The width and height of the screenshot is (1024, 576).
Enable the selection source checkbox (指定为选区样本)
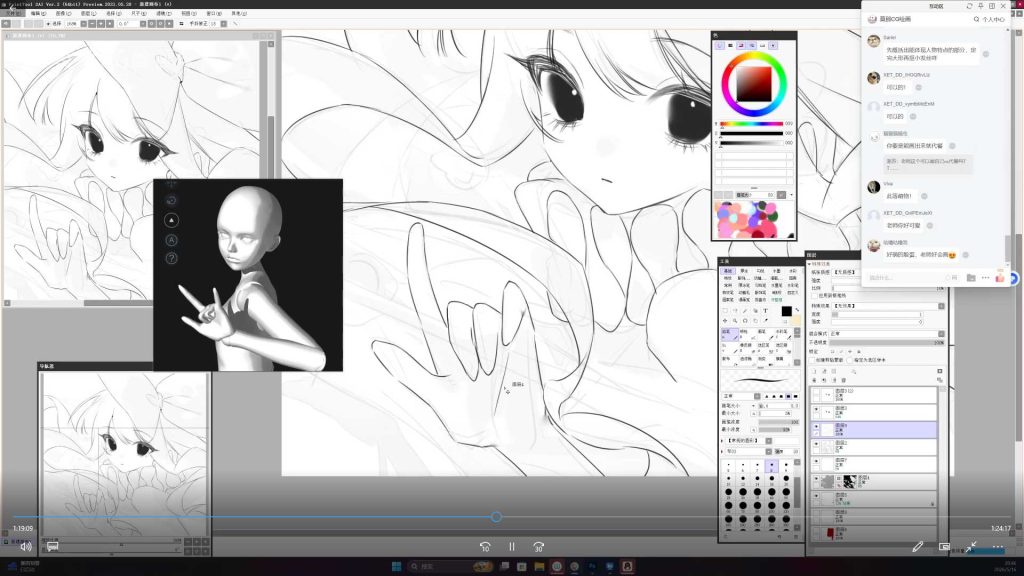[851, 360]
